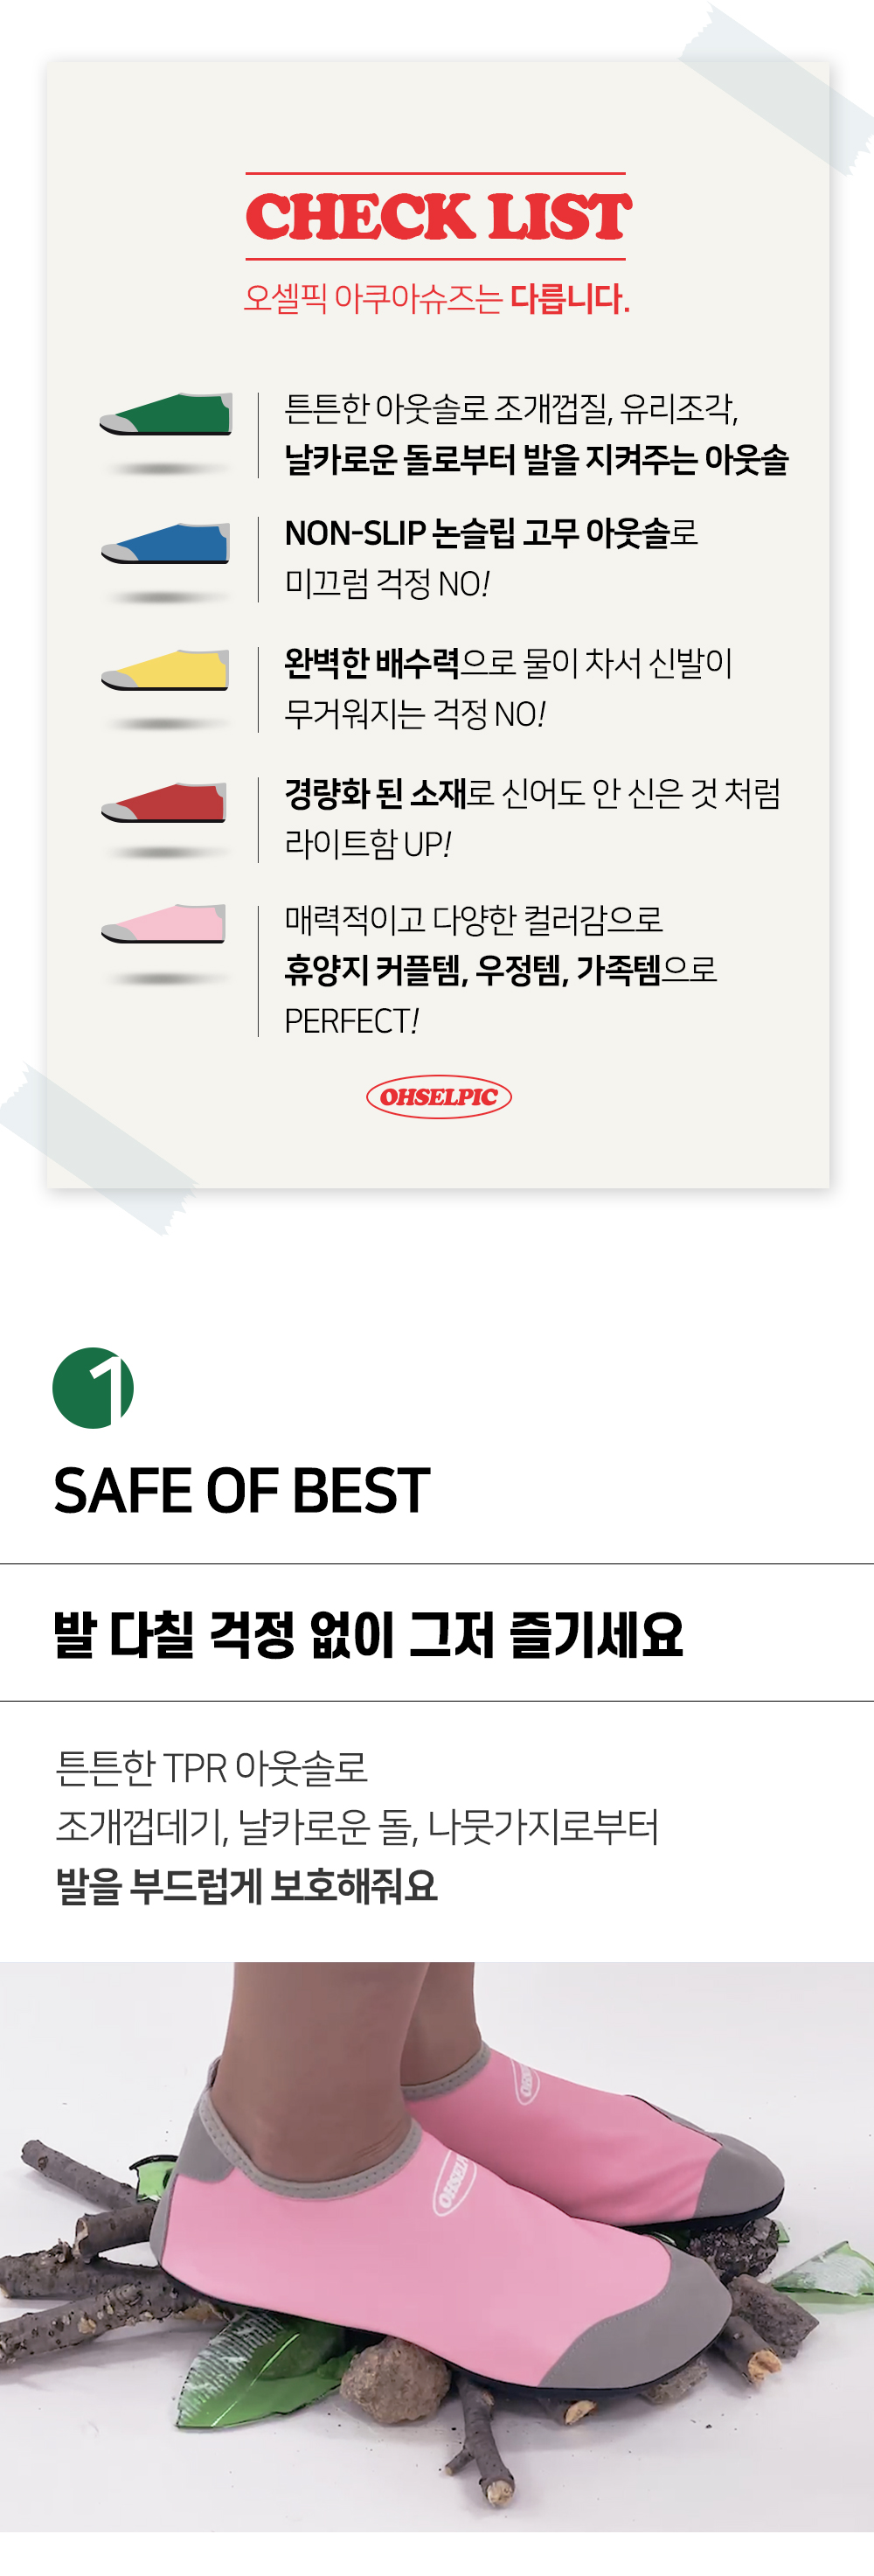The width and height of the screenshot is (874, 2576).
Task: Click the CHECK LIST red heading
Action: point(438,216)
